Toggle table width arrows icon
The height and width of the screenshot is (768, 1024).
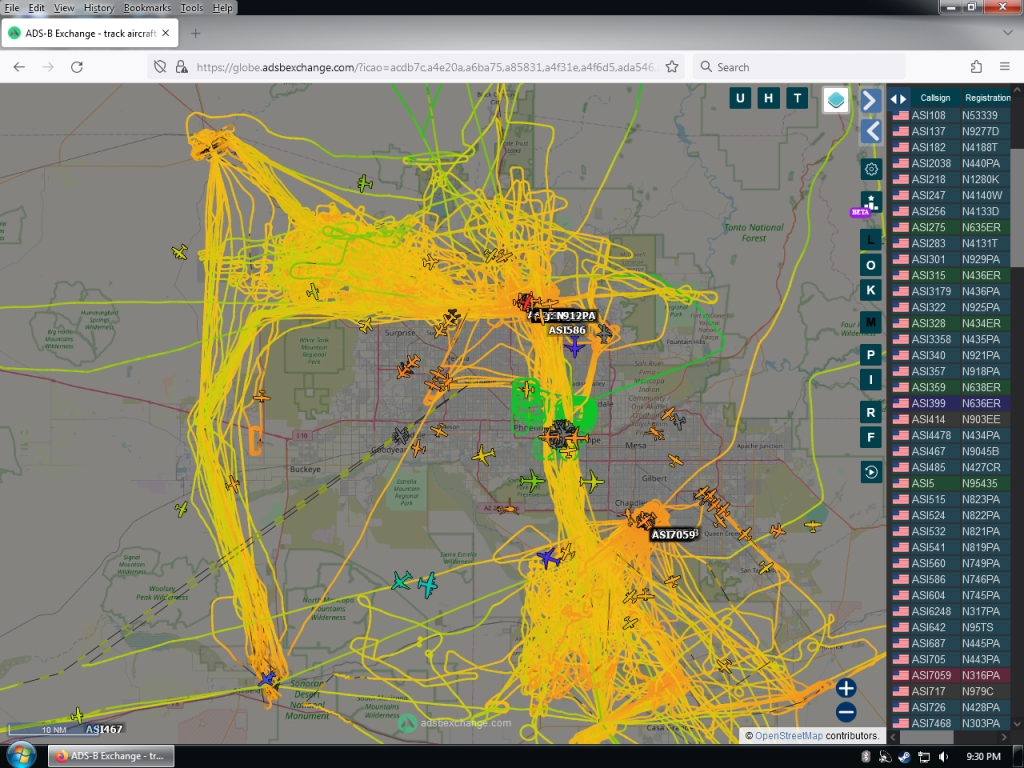tap(899, 99)
